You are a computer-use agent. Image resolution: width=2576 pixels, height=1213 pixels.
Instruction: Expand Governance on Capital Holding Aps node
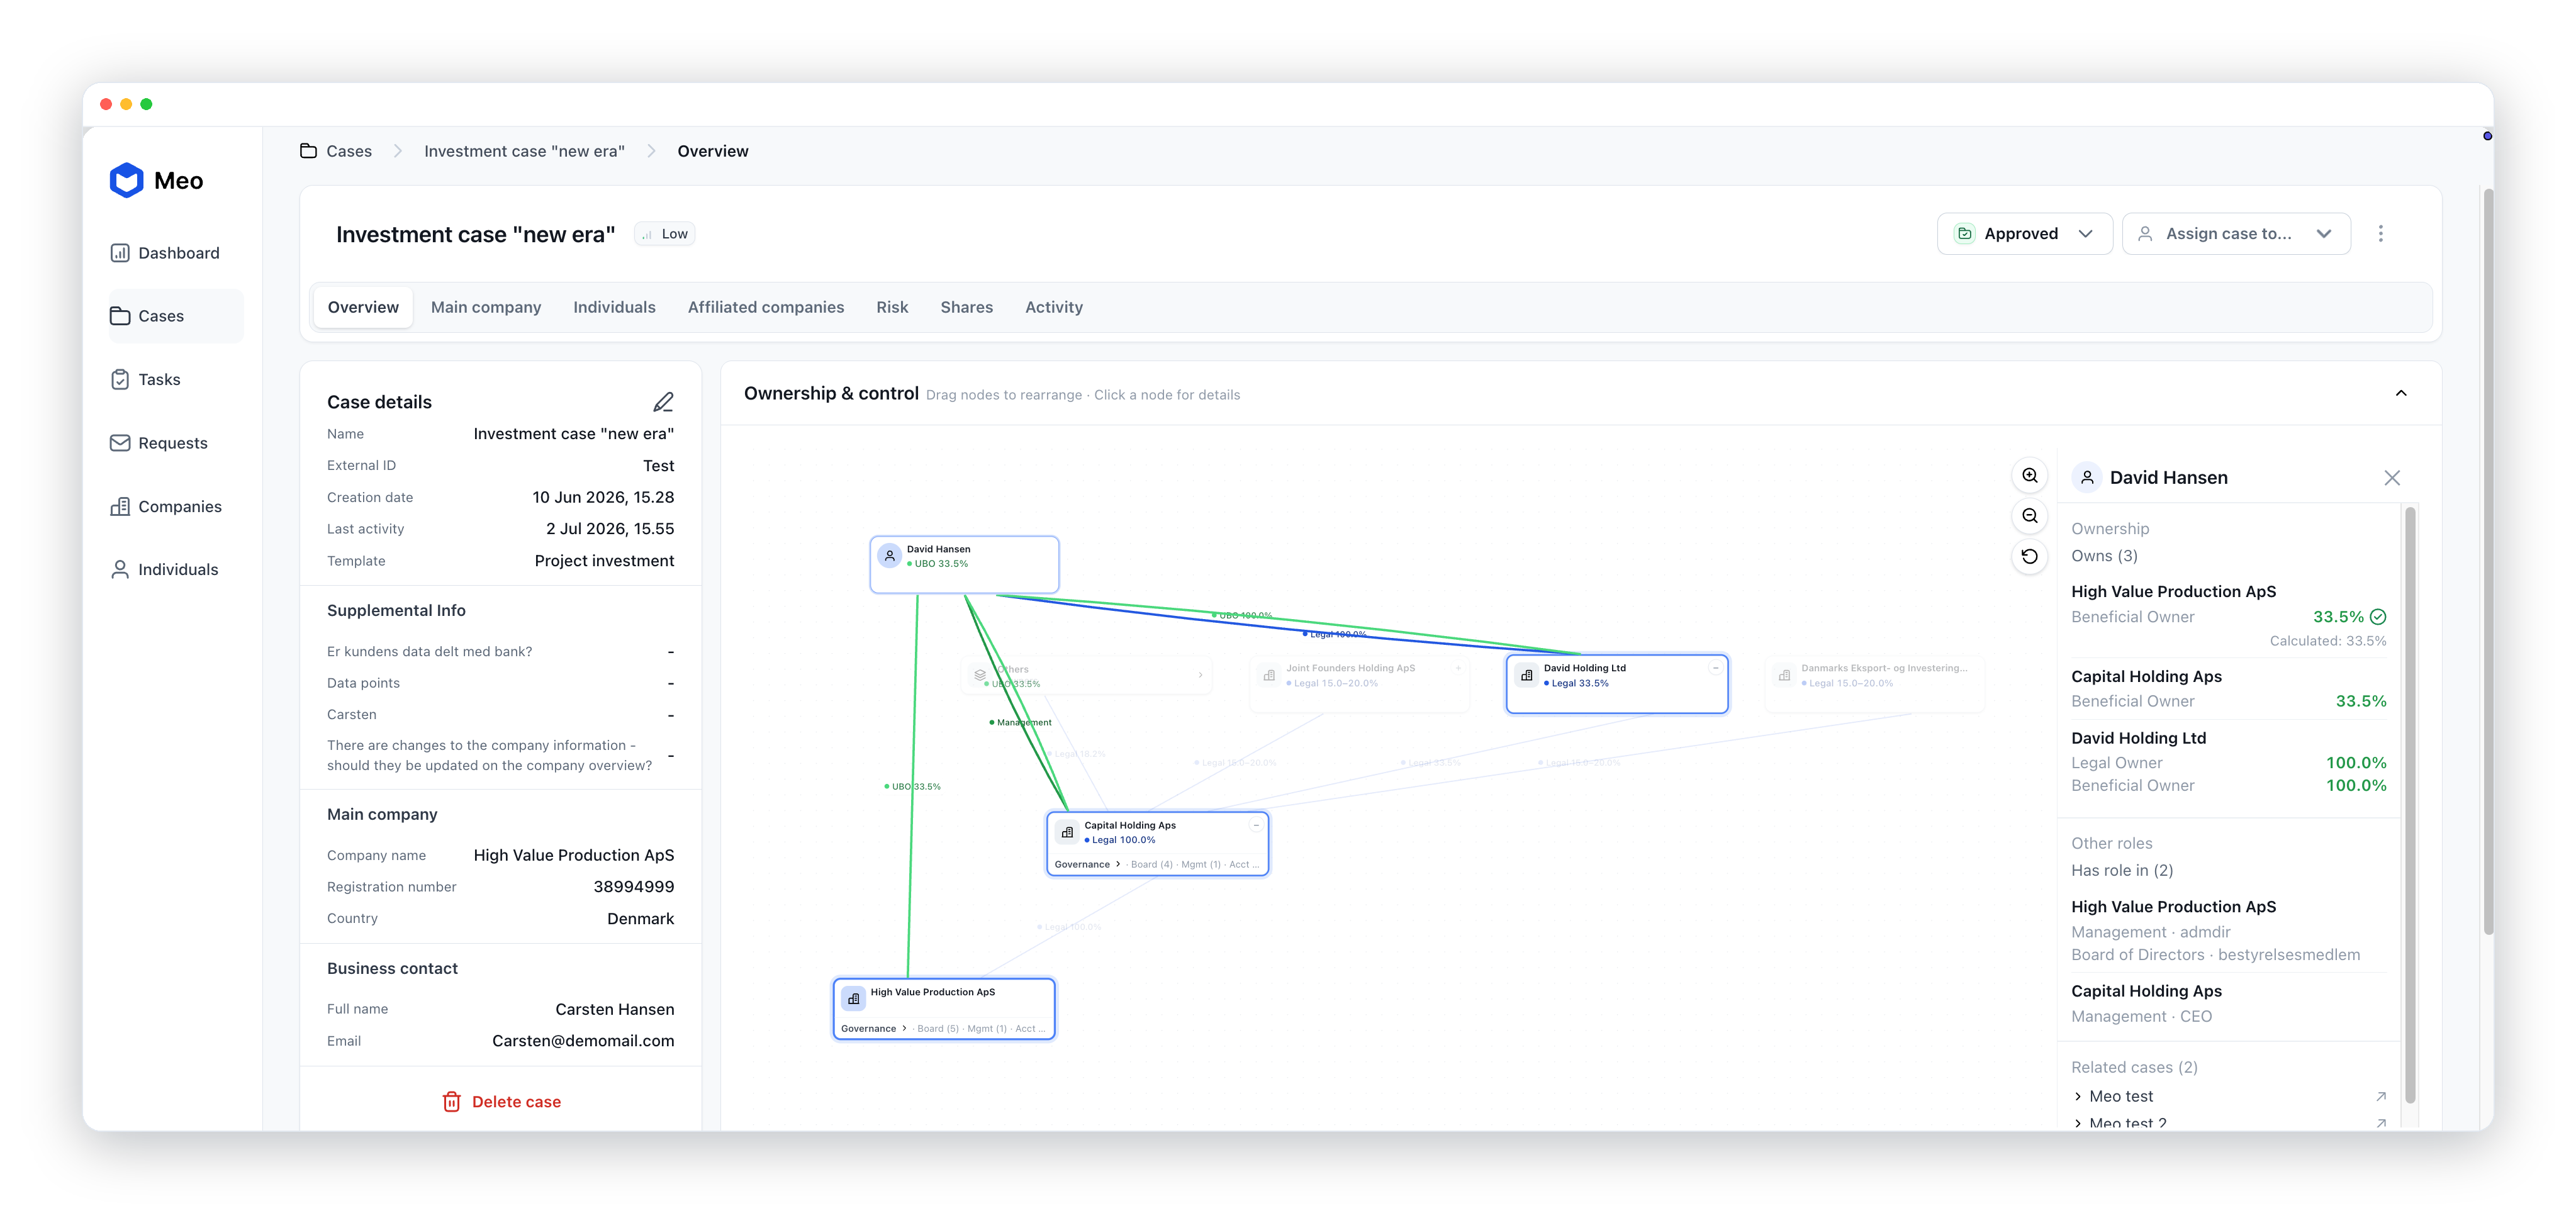[x=1088, y=864]
